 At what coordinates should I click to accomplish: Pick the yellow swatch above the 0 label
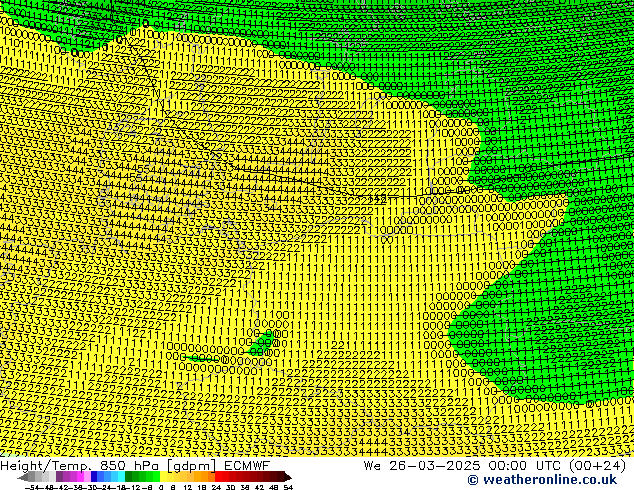click(163, 476)
